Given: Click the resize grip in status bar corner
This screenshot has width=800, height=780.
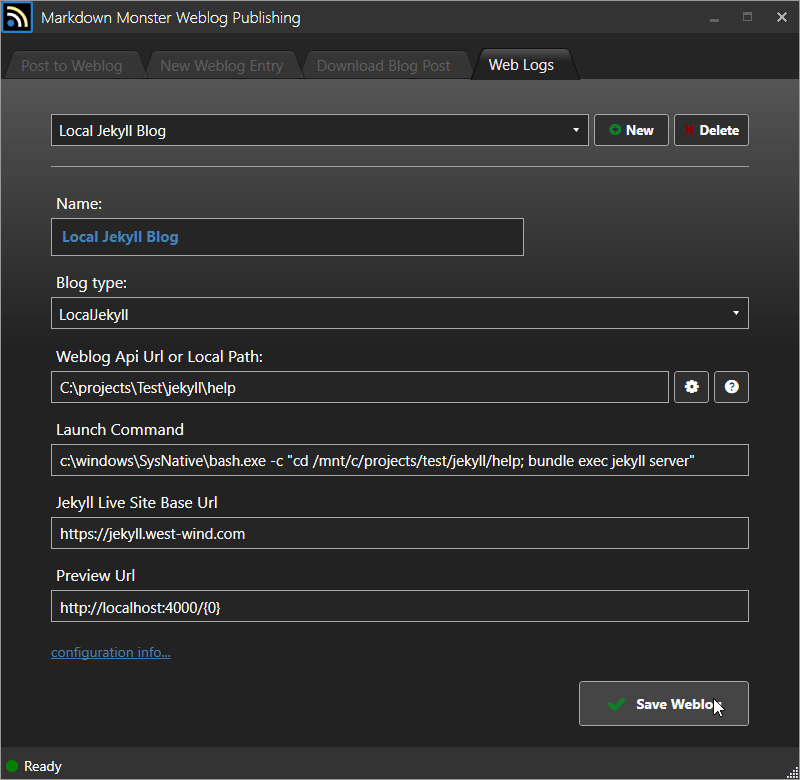Looking at the screenshot, I should [x=792, y=773].
